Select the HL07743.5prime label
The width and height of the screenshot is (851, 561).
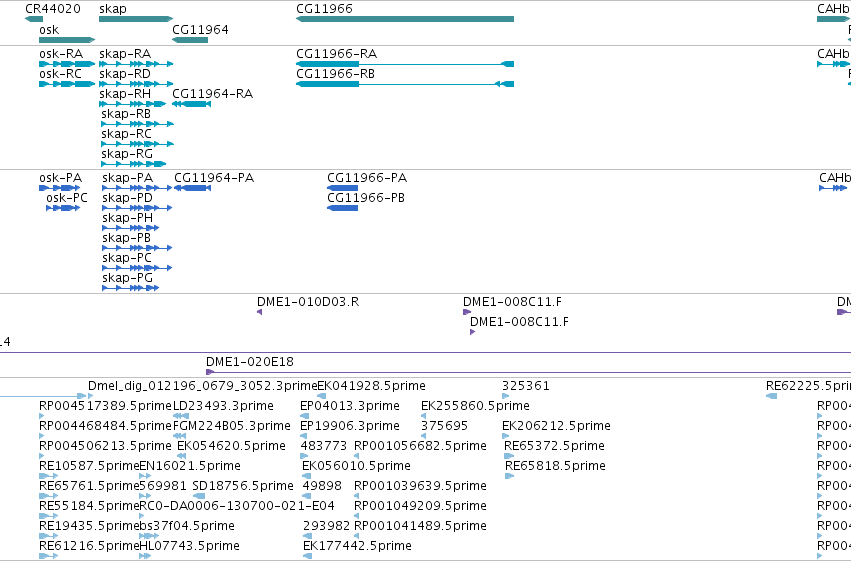pos(189,546)
